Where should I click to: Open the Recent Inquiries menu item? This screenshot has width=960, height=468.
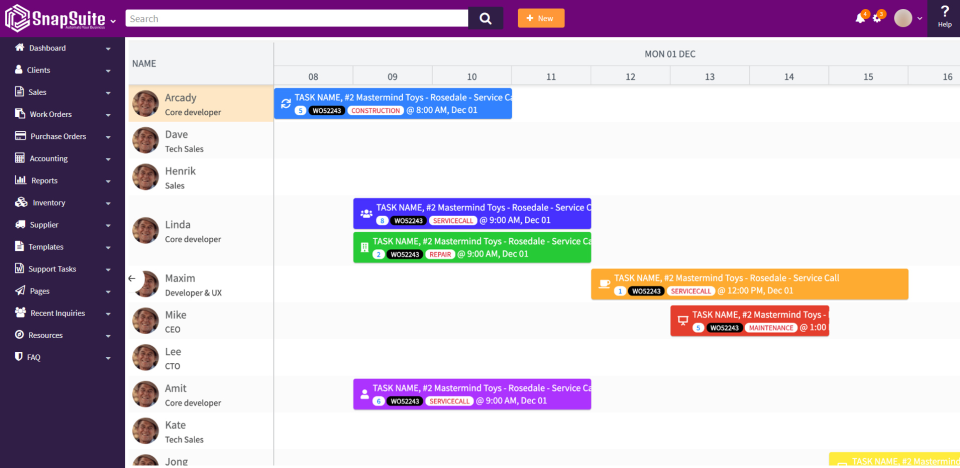pos(62,313)
